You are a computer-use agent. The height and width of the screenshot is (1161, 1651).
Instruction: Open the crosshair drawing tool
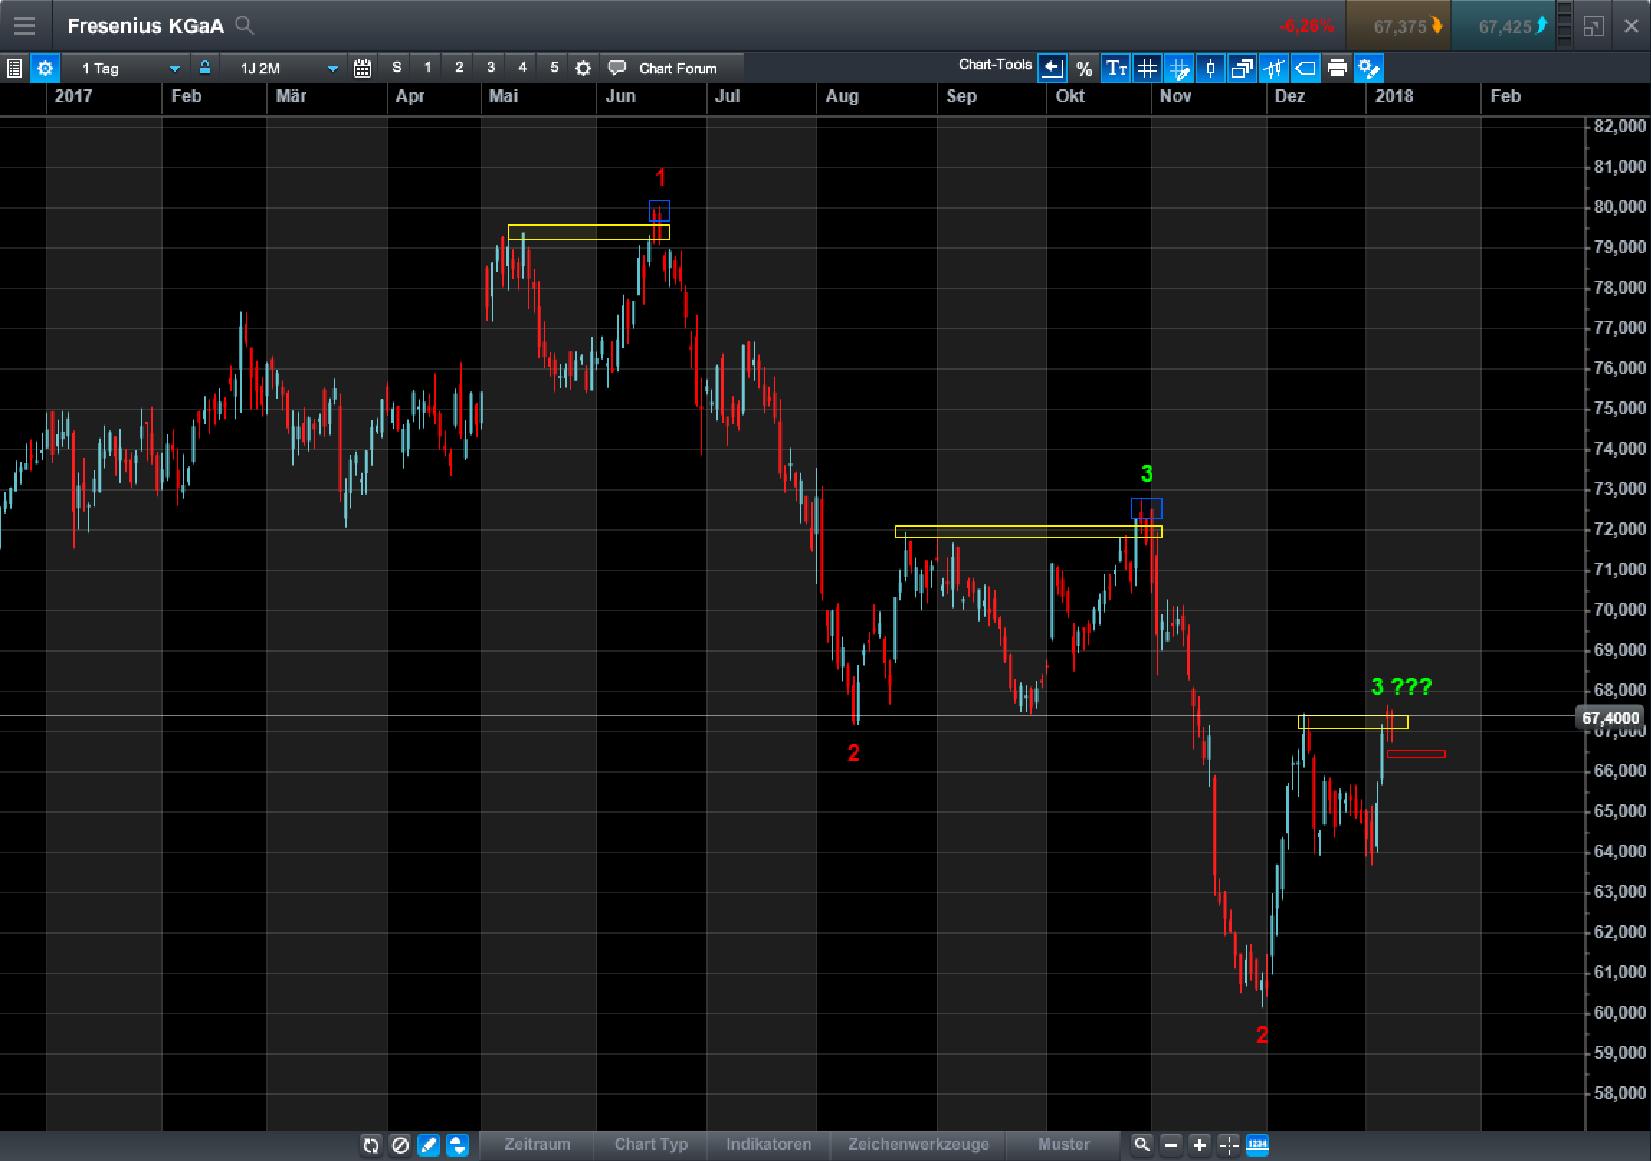(1180, 68)
